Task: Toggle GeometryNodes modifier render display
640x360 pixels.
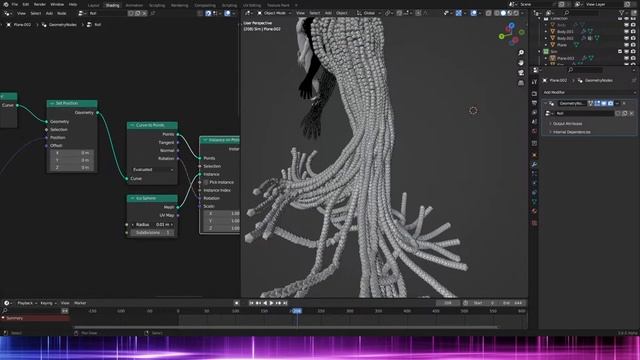Action: pos(610,103)
